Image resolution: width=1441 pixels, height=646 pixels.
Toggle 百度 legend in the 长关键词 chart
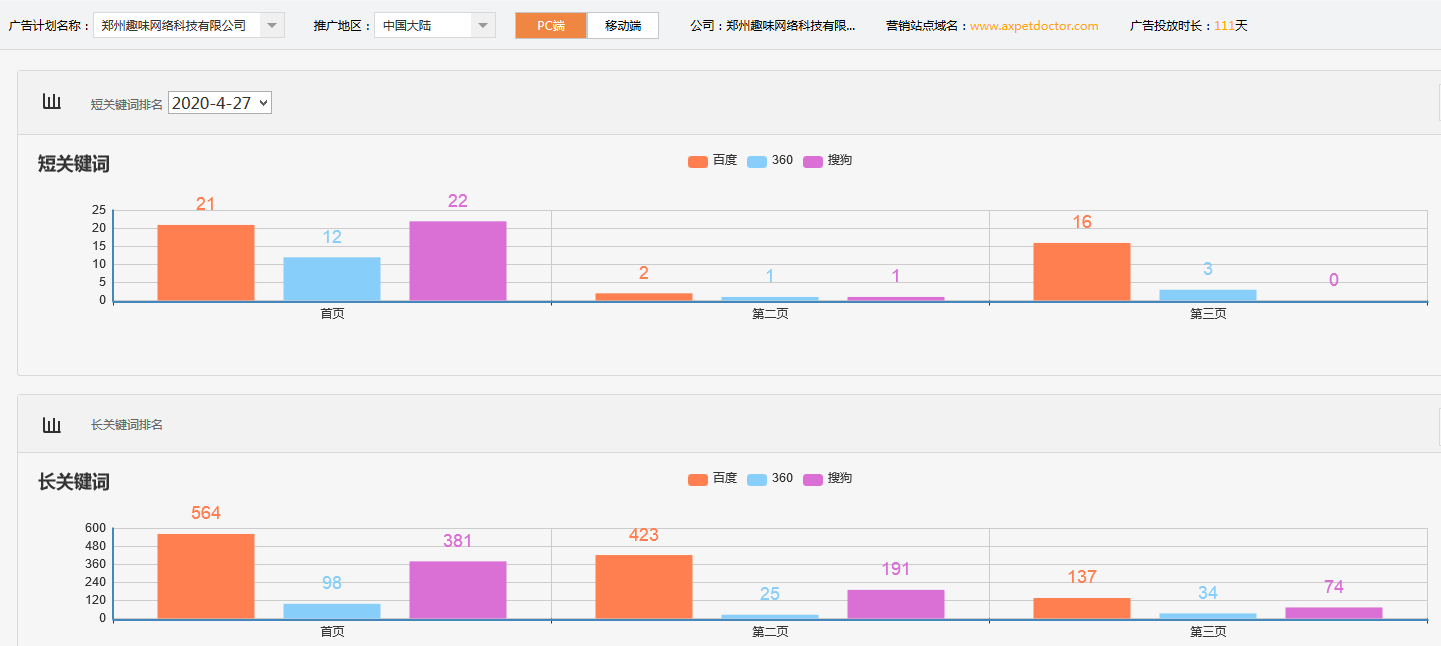(712, 479)
